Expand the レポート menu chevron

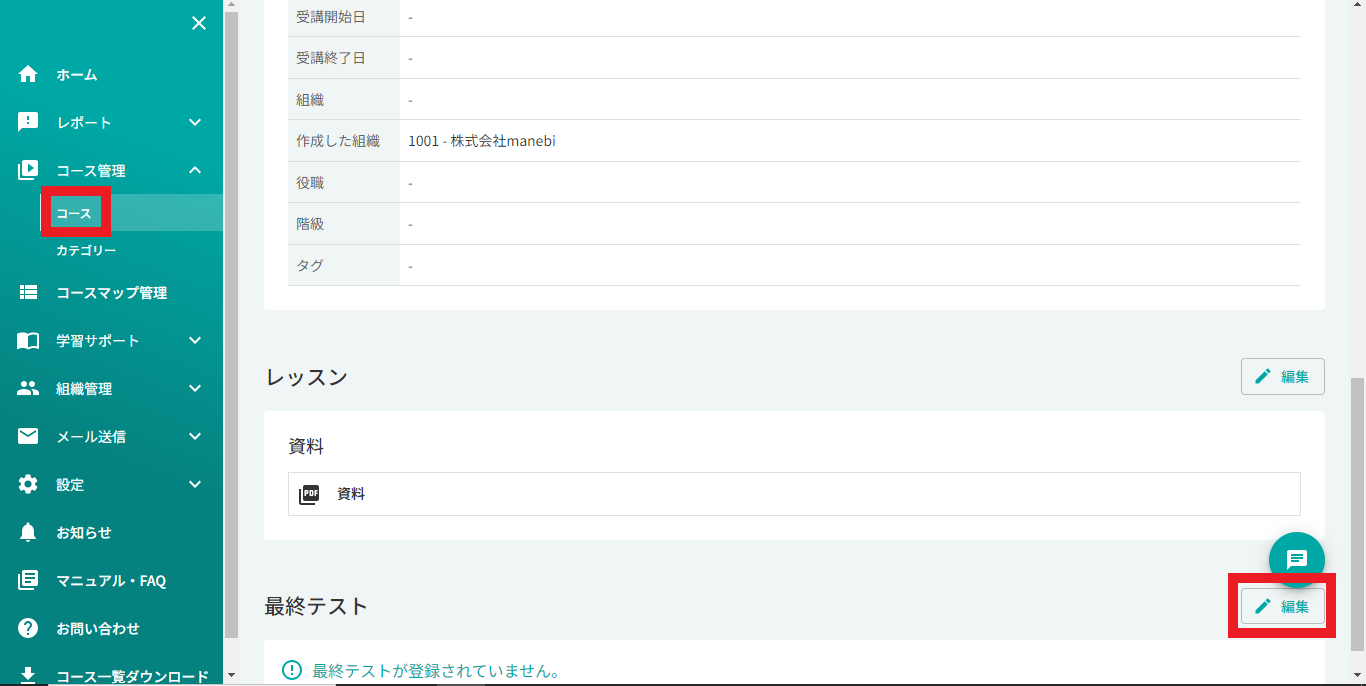coord(195,122)
